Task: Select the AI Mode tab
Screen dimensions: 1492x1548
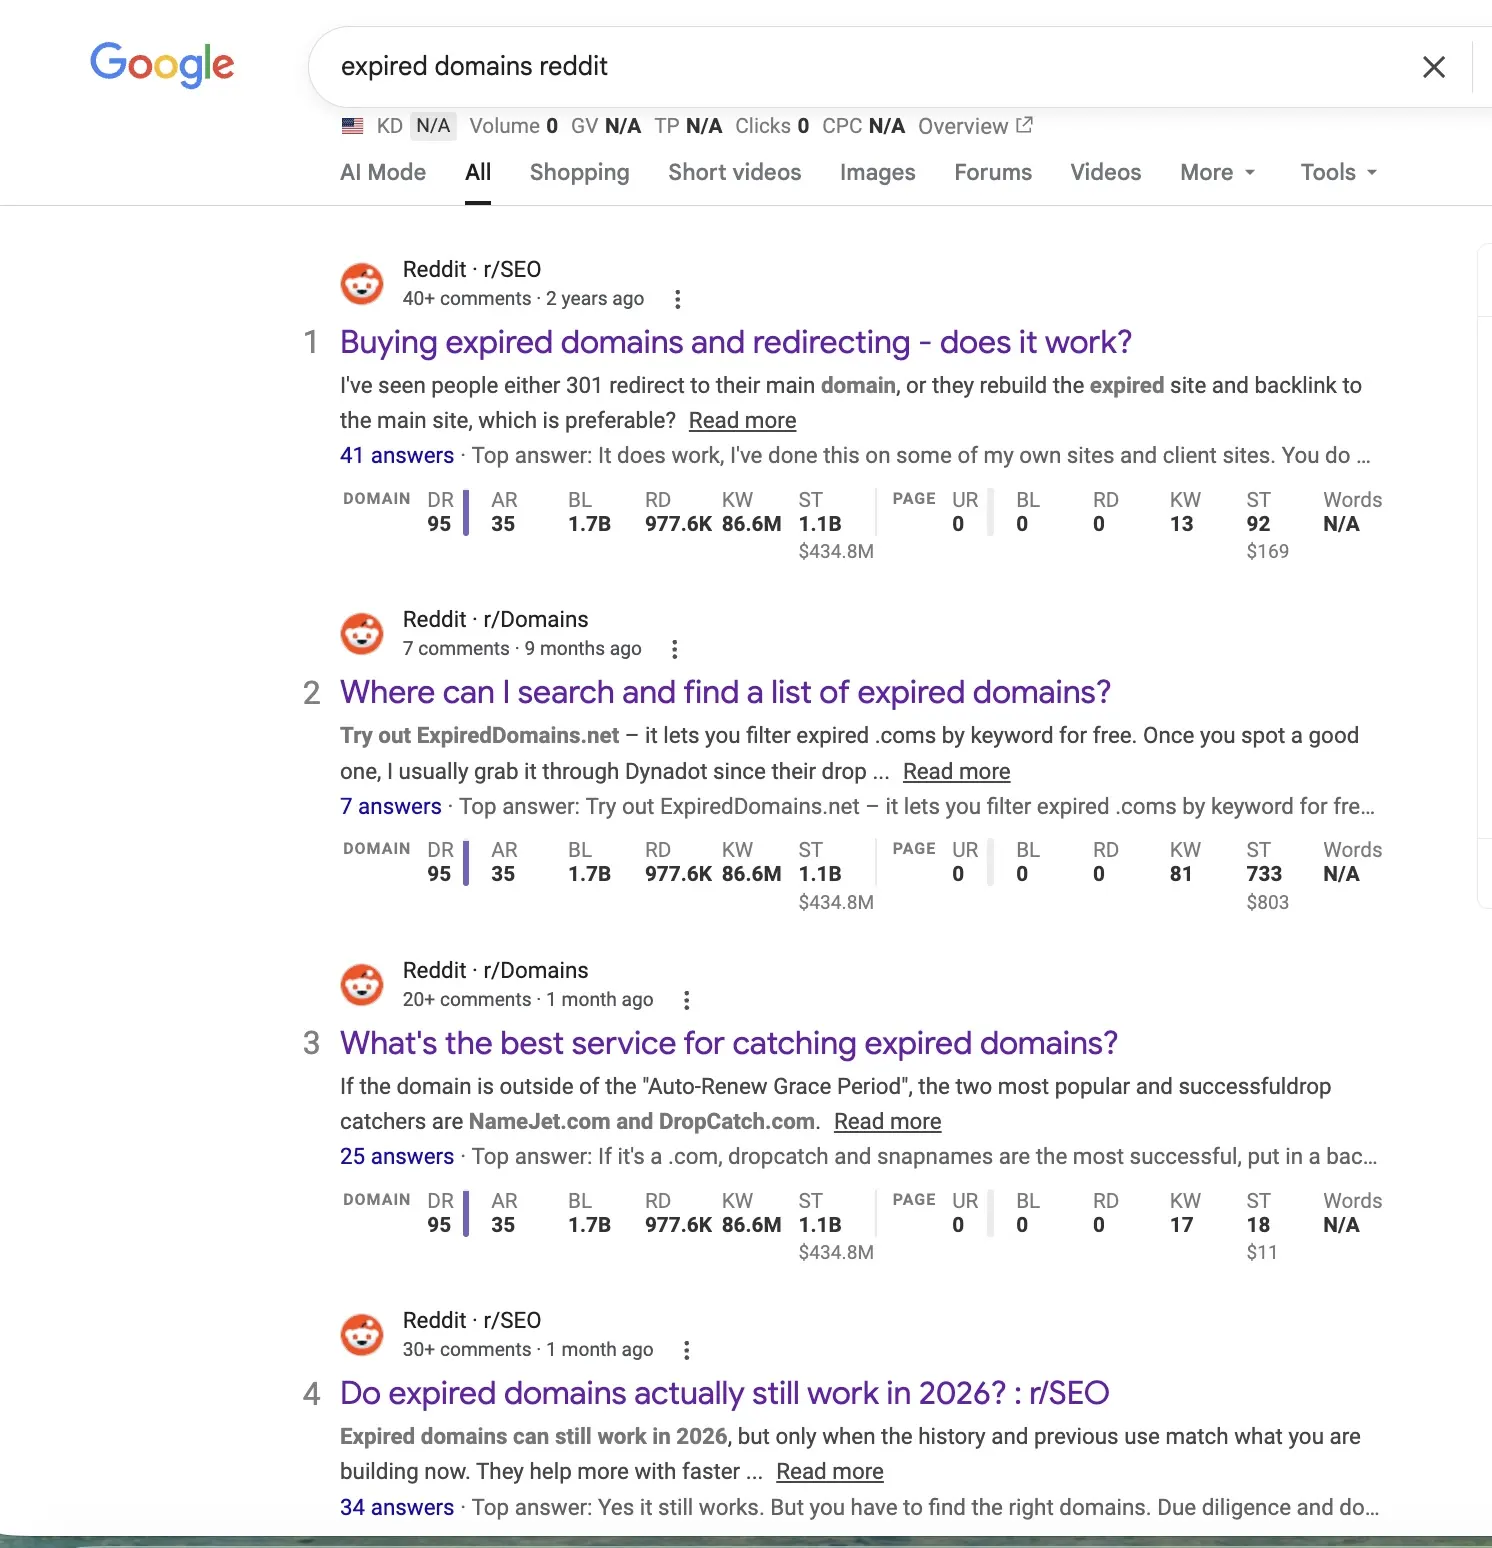Action: click(x=383, y=172)
